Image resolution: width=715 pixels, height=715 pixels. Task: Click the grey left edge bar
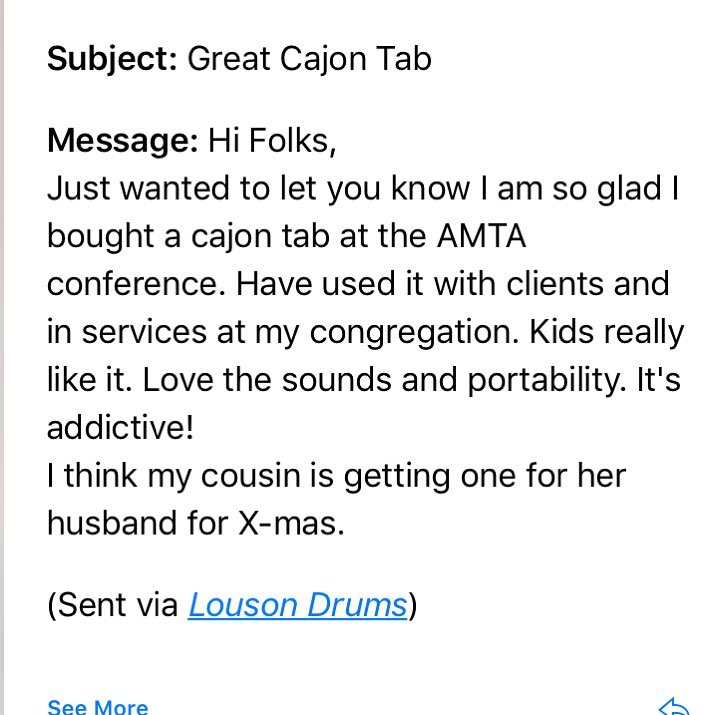coord(2,358)
